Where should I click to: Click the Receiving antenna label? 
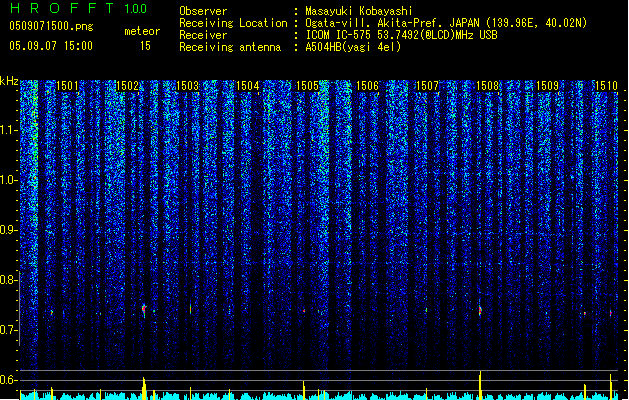pos(230,47)
